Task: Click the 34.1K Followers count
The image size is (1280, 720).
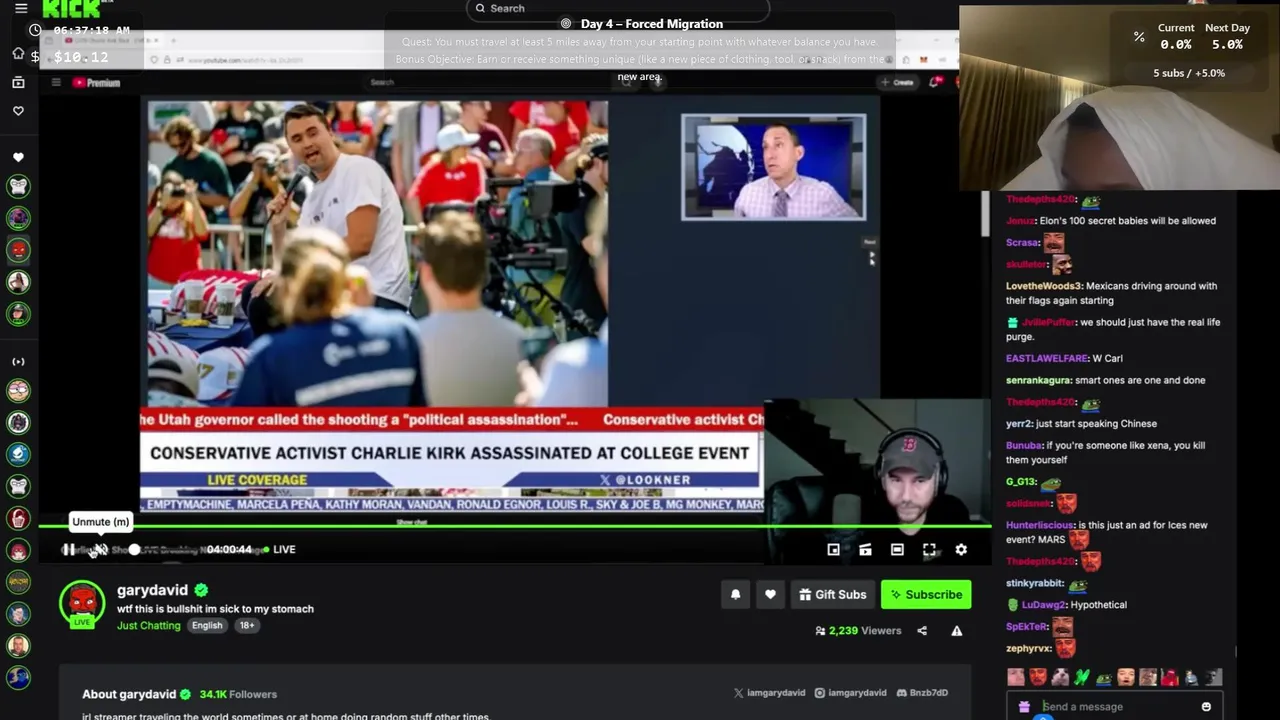Action: click(238, 694)
